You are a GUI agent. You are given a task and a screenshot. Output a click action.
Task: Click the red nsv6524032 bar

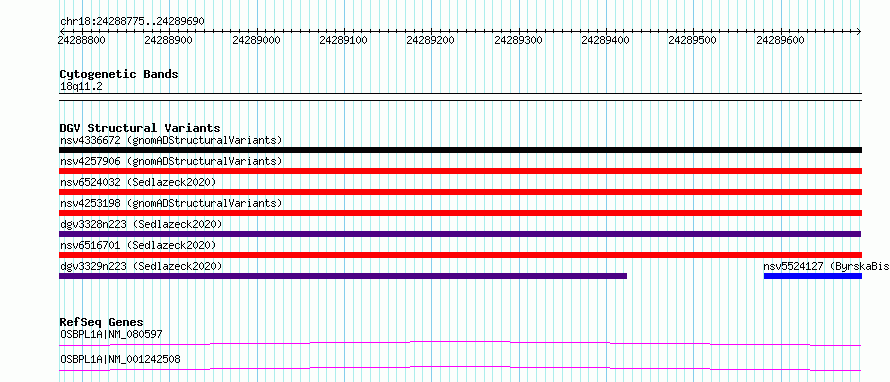click(460, 192)
